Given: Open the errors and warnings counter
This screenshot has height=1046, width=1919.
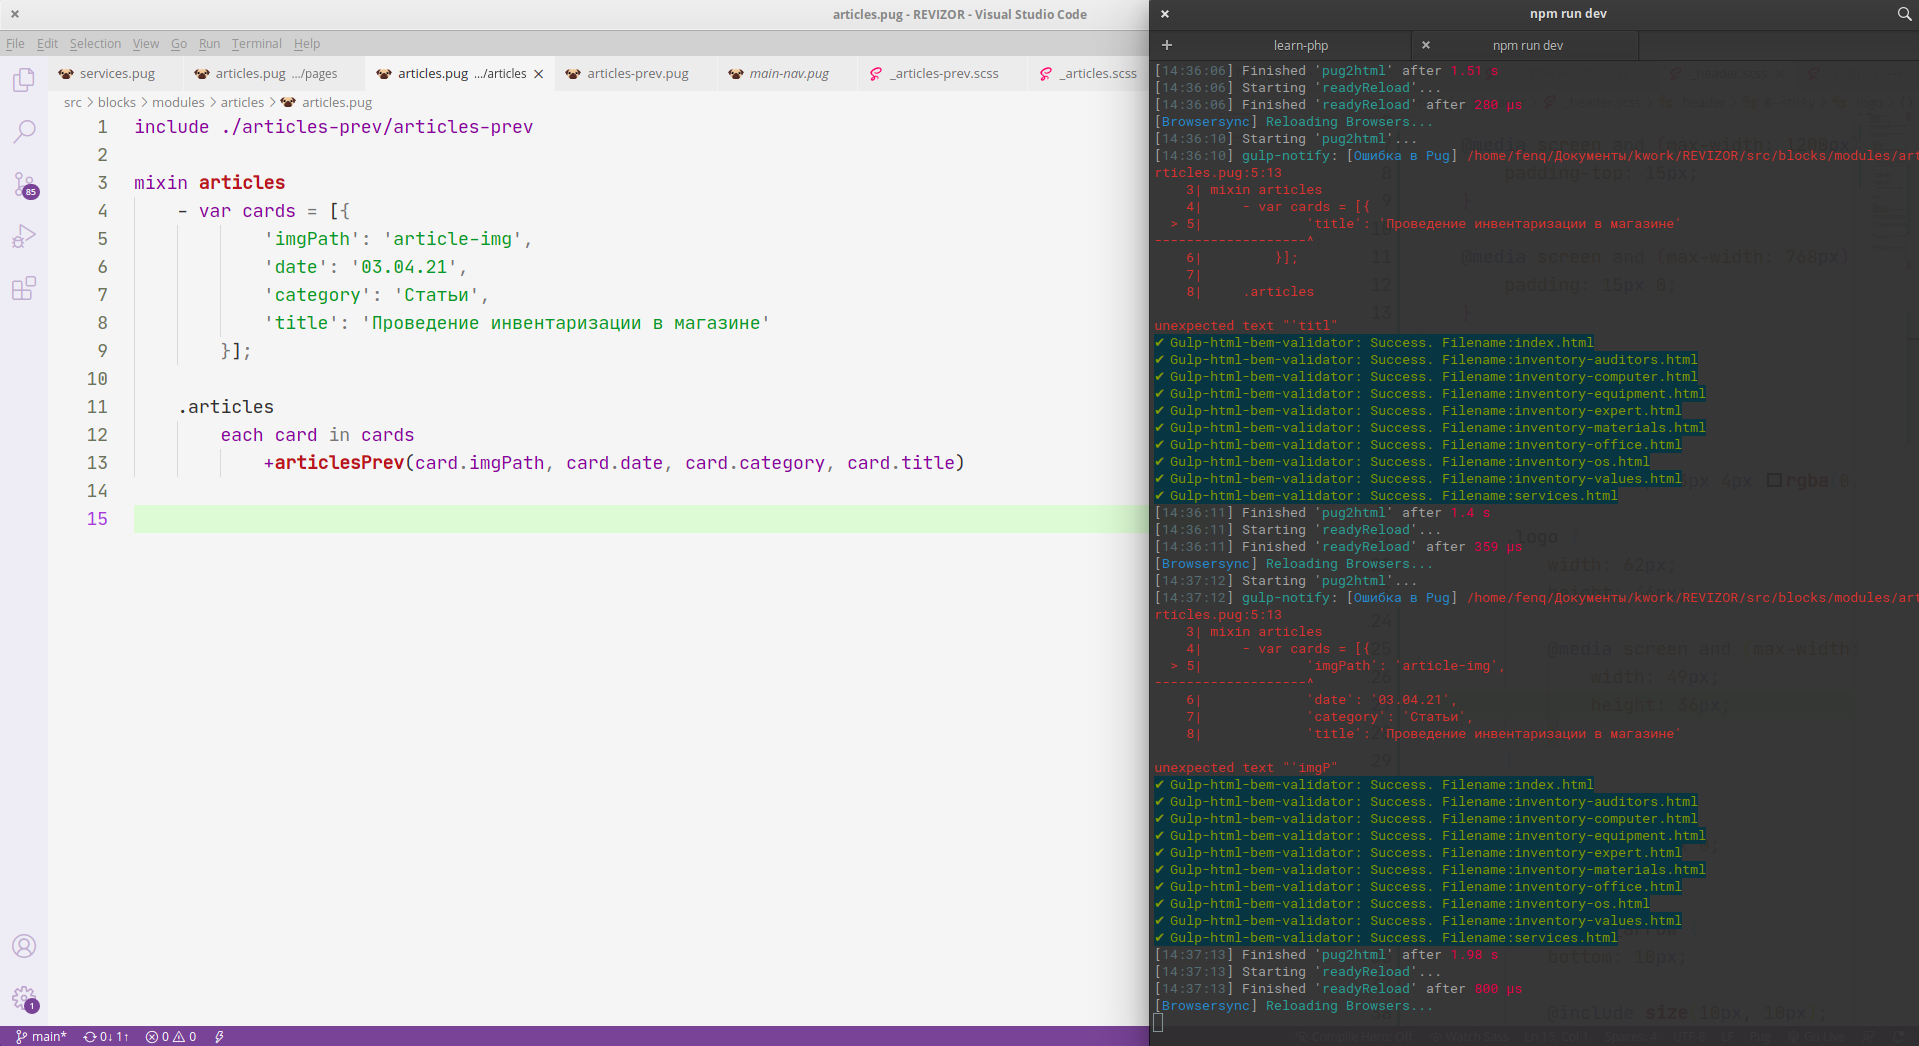Looking at the screenshot, I should tap(171, 1037).
